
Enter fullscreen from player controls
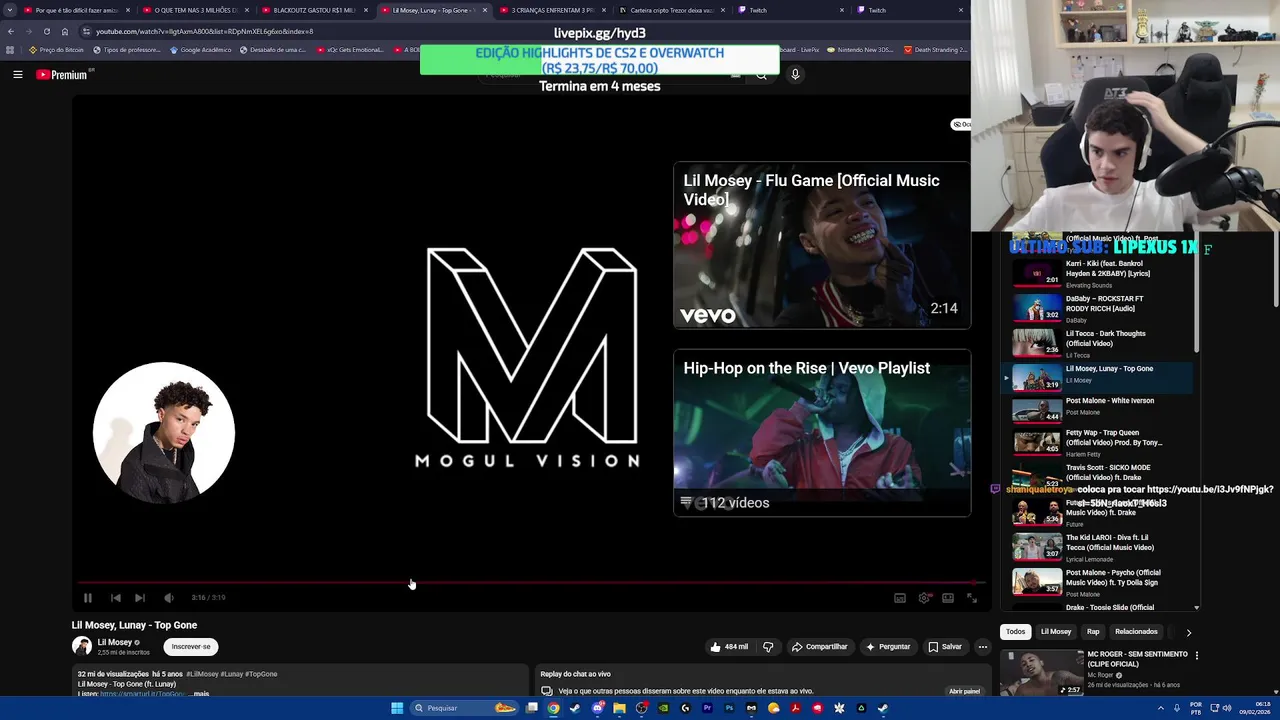point(972,598)
